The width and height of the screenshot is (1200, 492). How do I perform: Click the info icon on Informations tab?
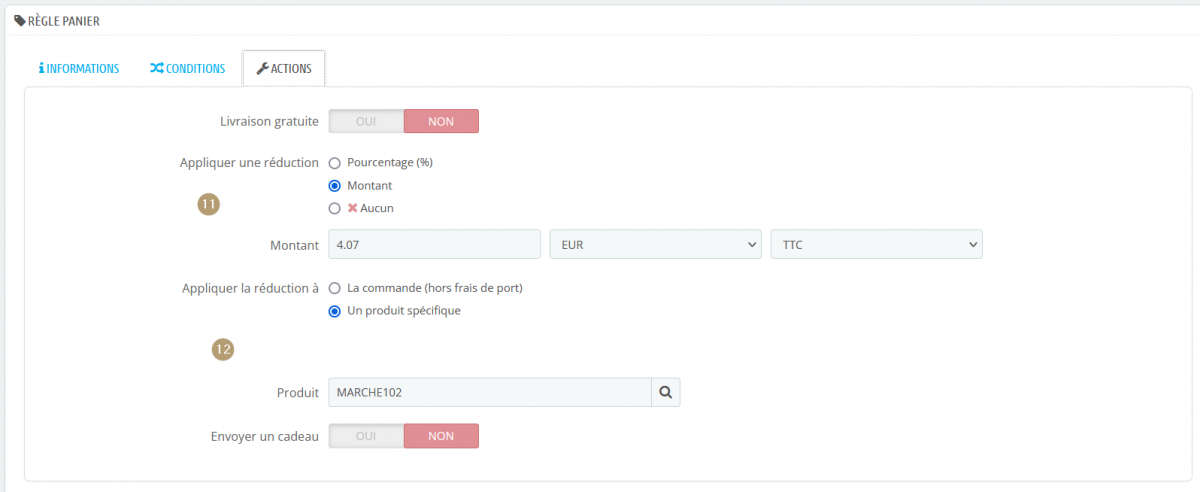click(41, 69)
